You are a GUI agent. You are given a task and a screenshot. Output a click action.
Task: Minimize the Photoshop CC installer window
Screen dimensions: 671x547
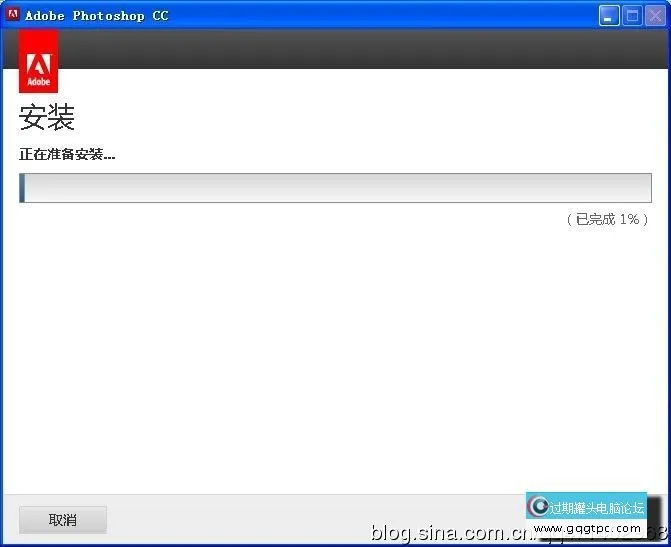(x=609, y=16)
